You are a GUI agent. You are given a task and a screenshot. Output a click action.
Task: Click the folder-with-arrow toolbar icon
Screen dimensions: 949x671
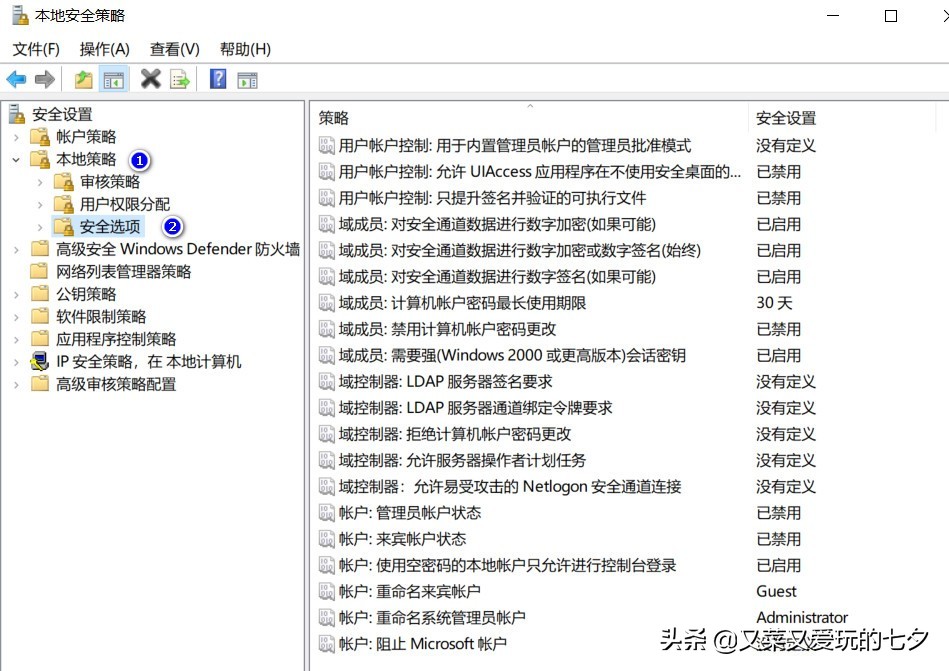83,80
